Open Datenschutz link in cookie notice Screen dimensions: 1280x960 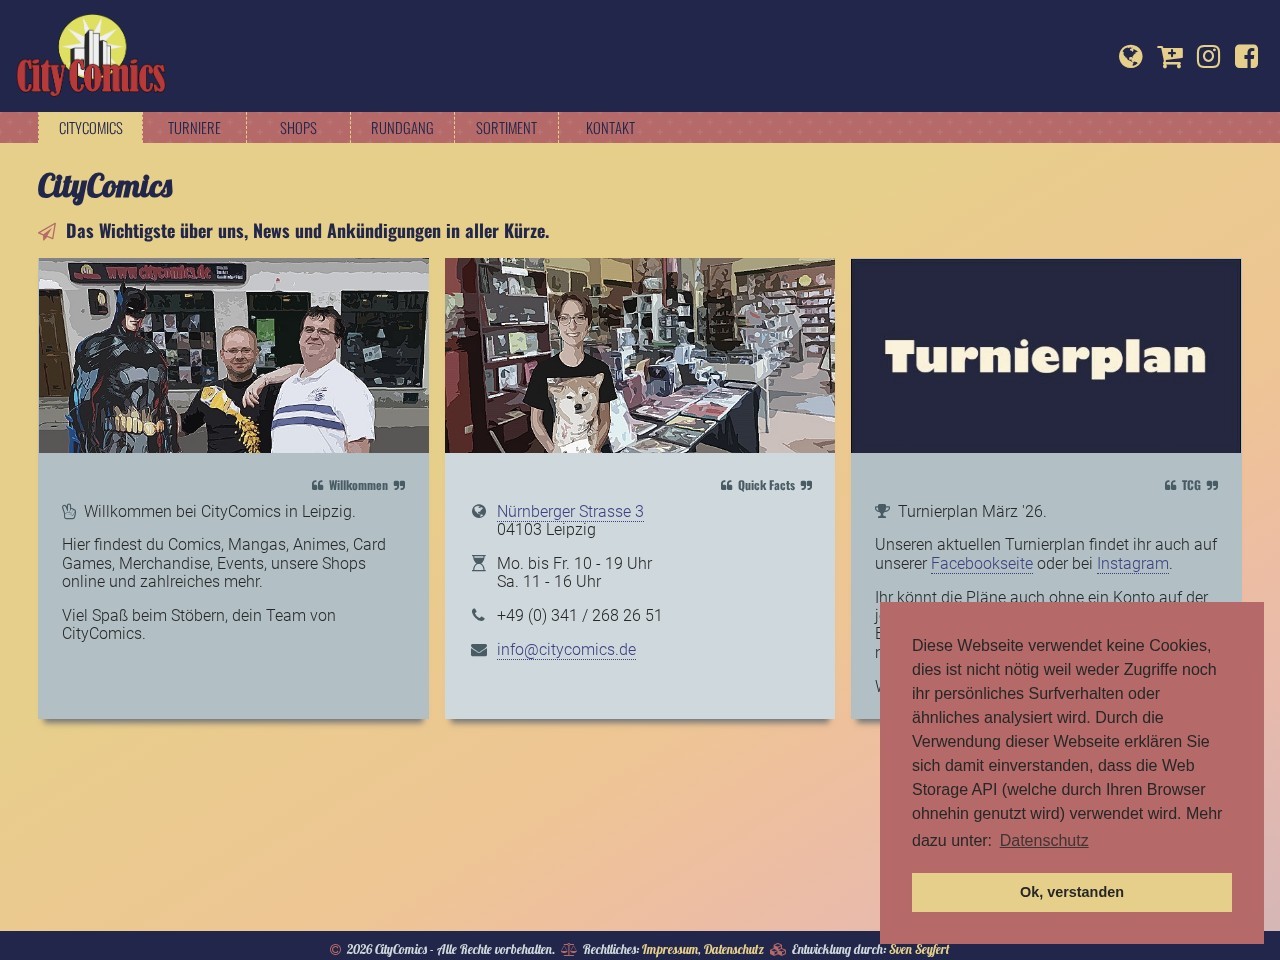(1043, 841)
